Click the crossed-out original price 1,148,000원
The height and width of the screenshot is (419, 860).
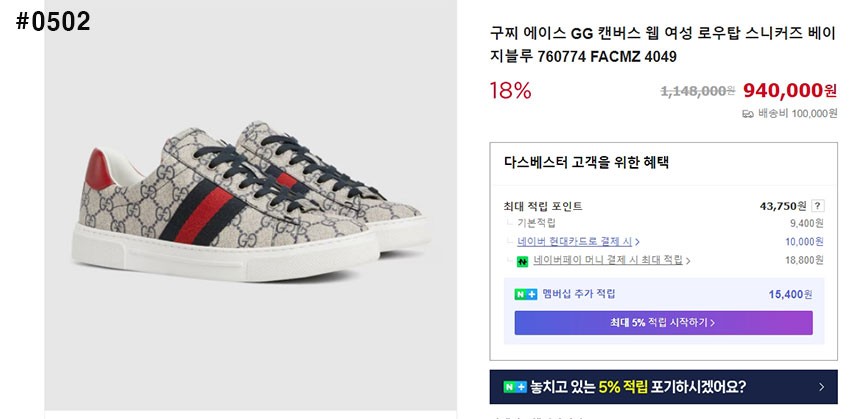click(697, 91)
